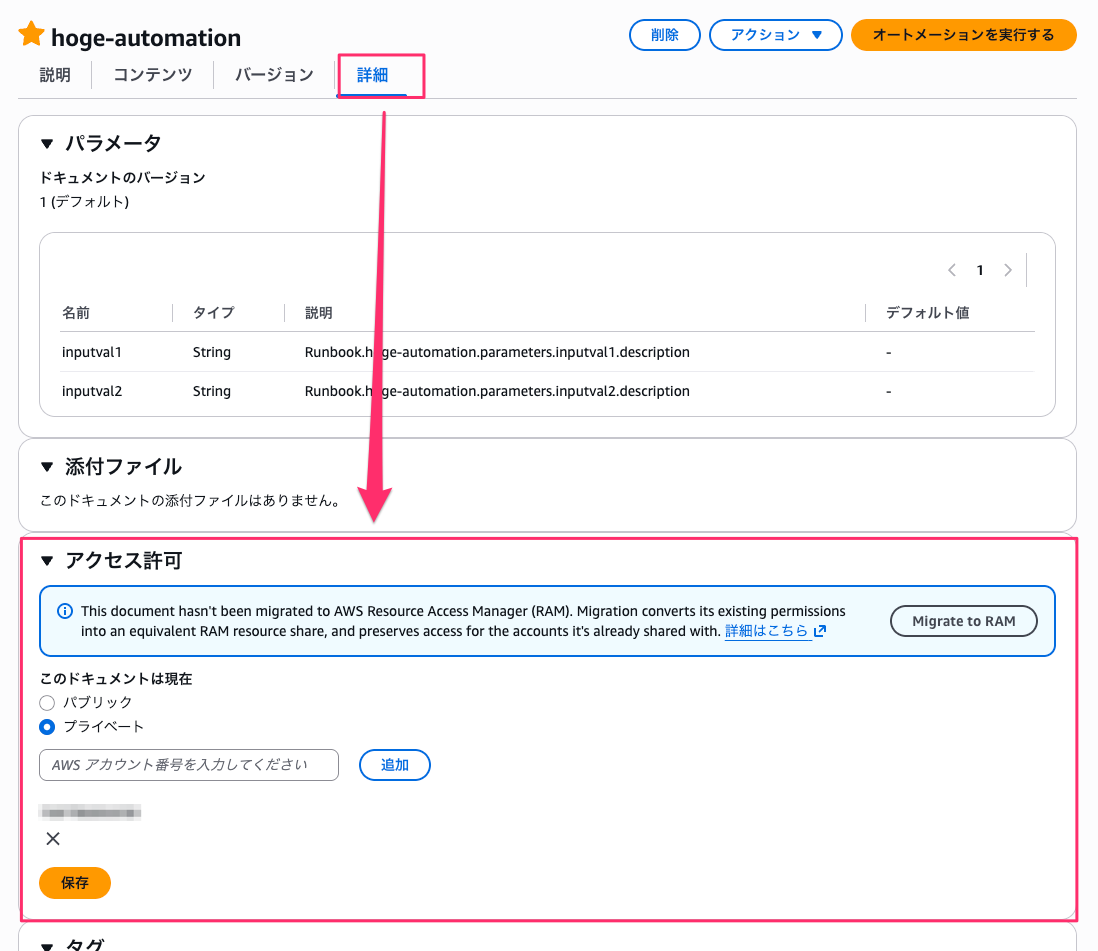Click the inputval2 parameter name

pyautogui.click(x=92, y=391)
